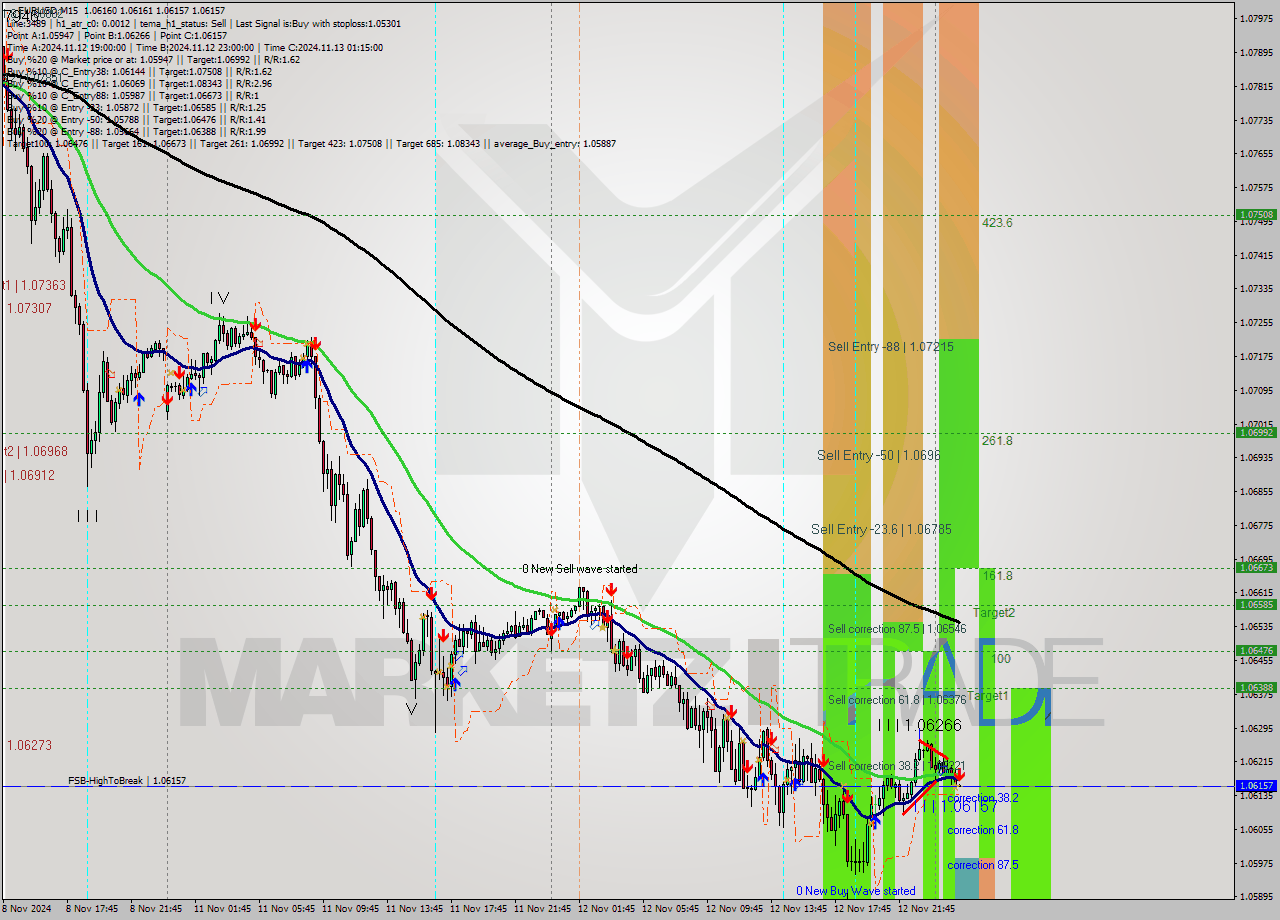Click '12 Nov 09:45' on the time axis

pyautogui.click(x=734, y=909)
